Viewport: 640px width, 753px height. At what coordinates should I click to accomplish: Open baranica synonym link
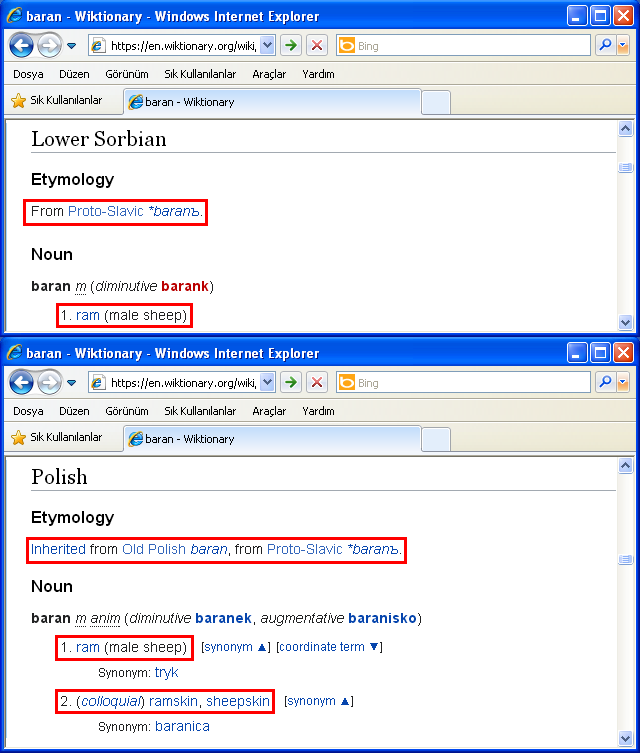click(182, 727)
